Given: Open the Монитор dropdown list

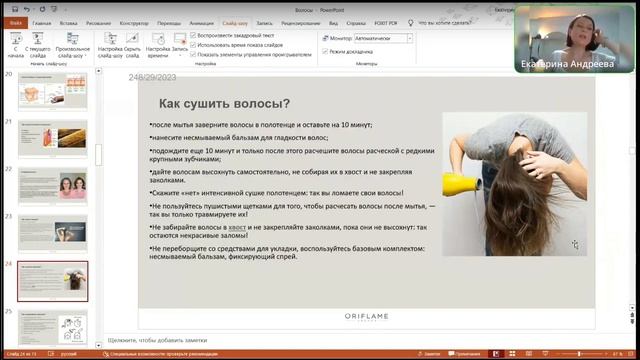Looking at the screenshot, I should point(410,38).
